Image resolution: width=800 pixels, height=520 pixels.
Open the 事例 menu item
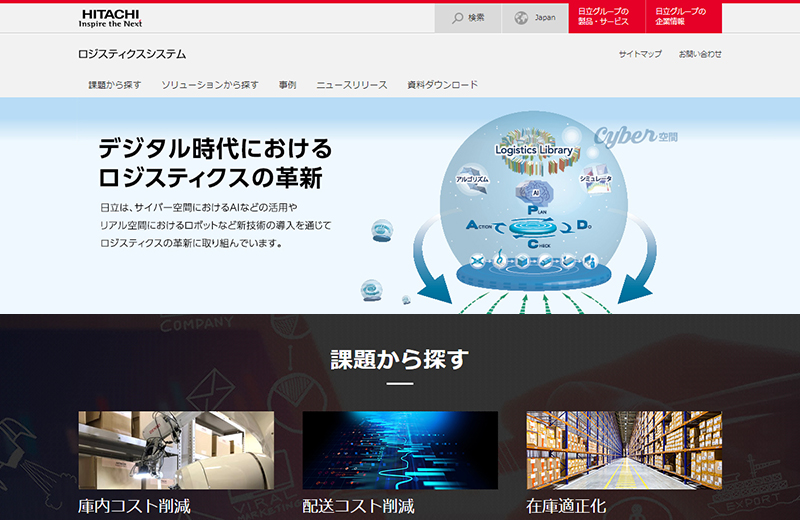(x=287, y=85)
